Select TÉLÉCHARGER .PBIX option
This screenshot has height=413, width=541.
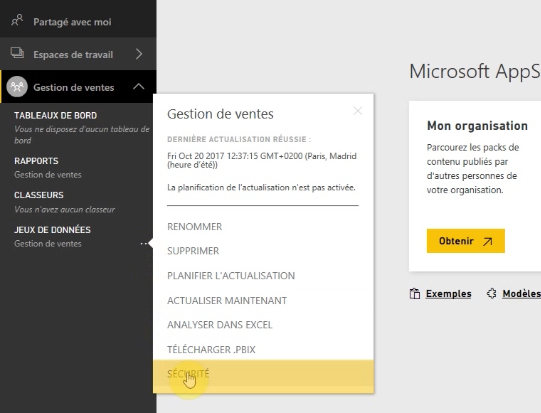coord(211,350)
